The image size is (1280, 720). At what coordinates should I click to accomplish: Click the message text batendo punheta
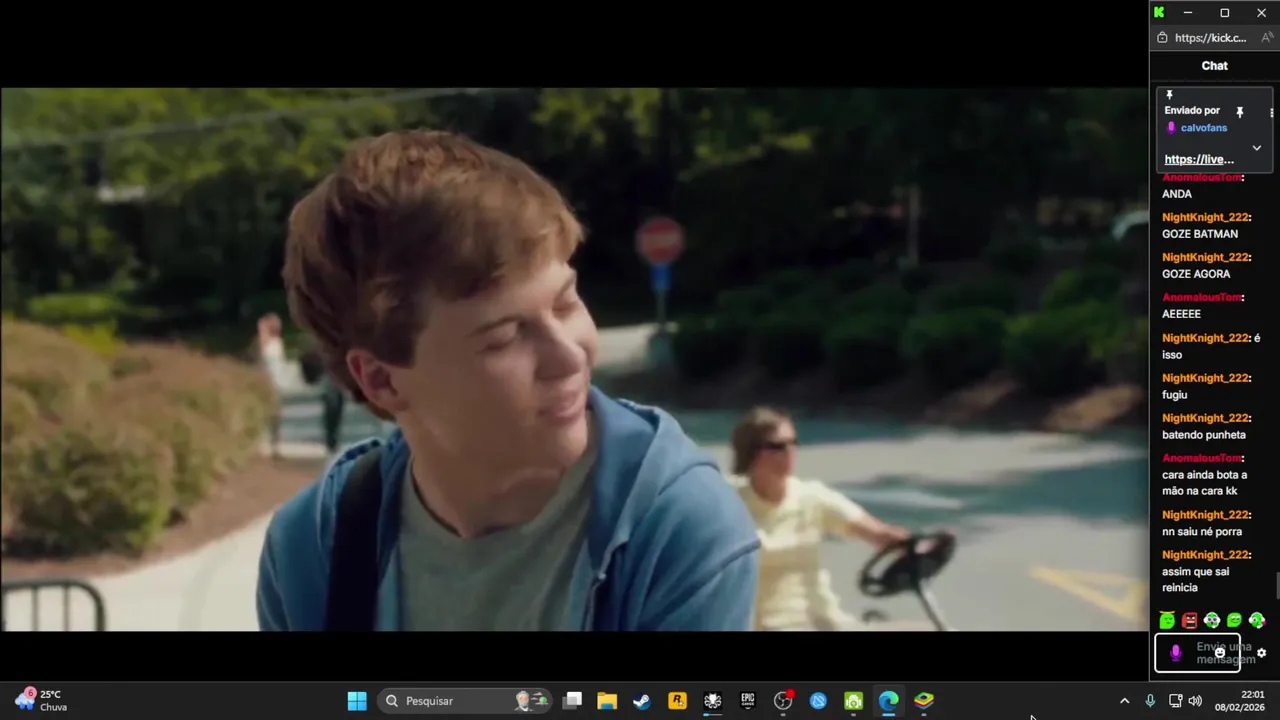(1204, 435)
